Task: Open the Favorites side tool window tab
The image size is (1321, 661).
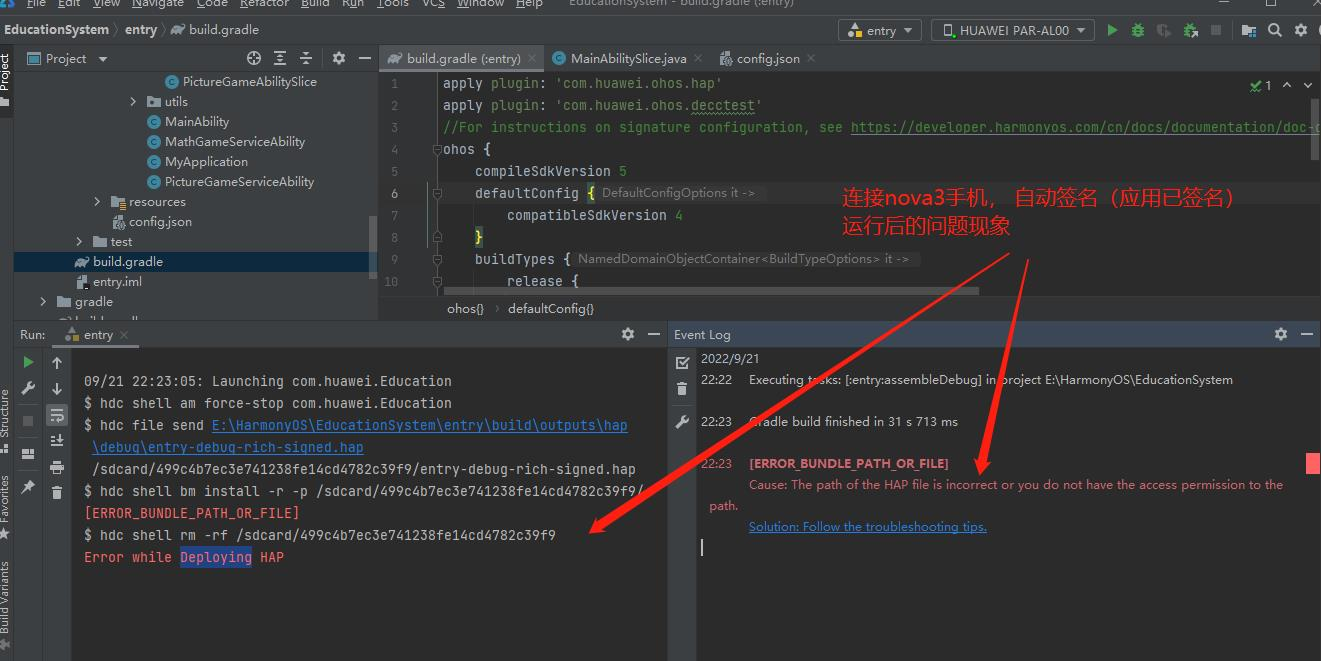Action: (6, 508)
